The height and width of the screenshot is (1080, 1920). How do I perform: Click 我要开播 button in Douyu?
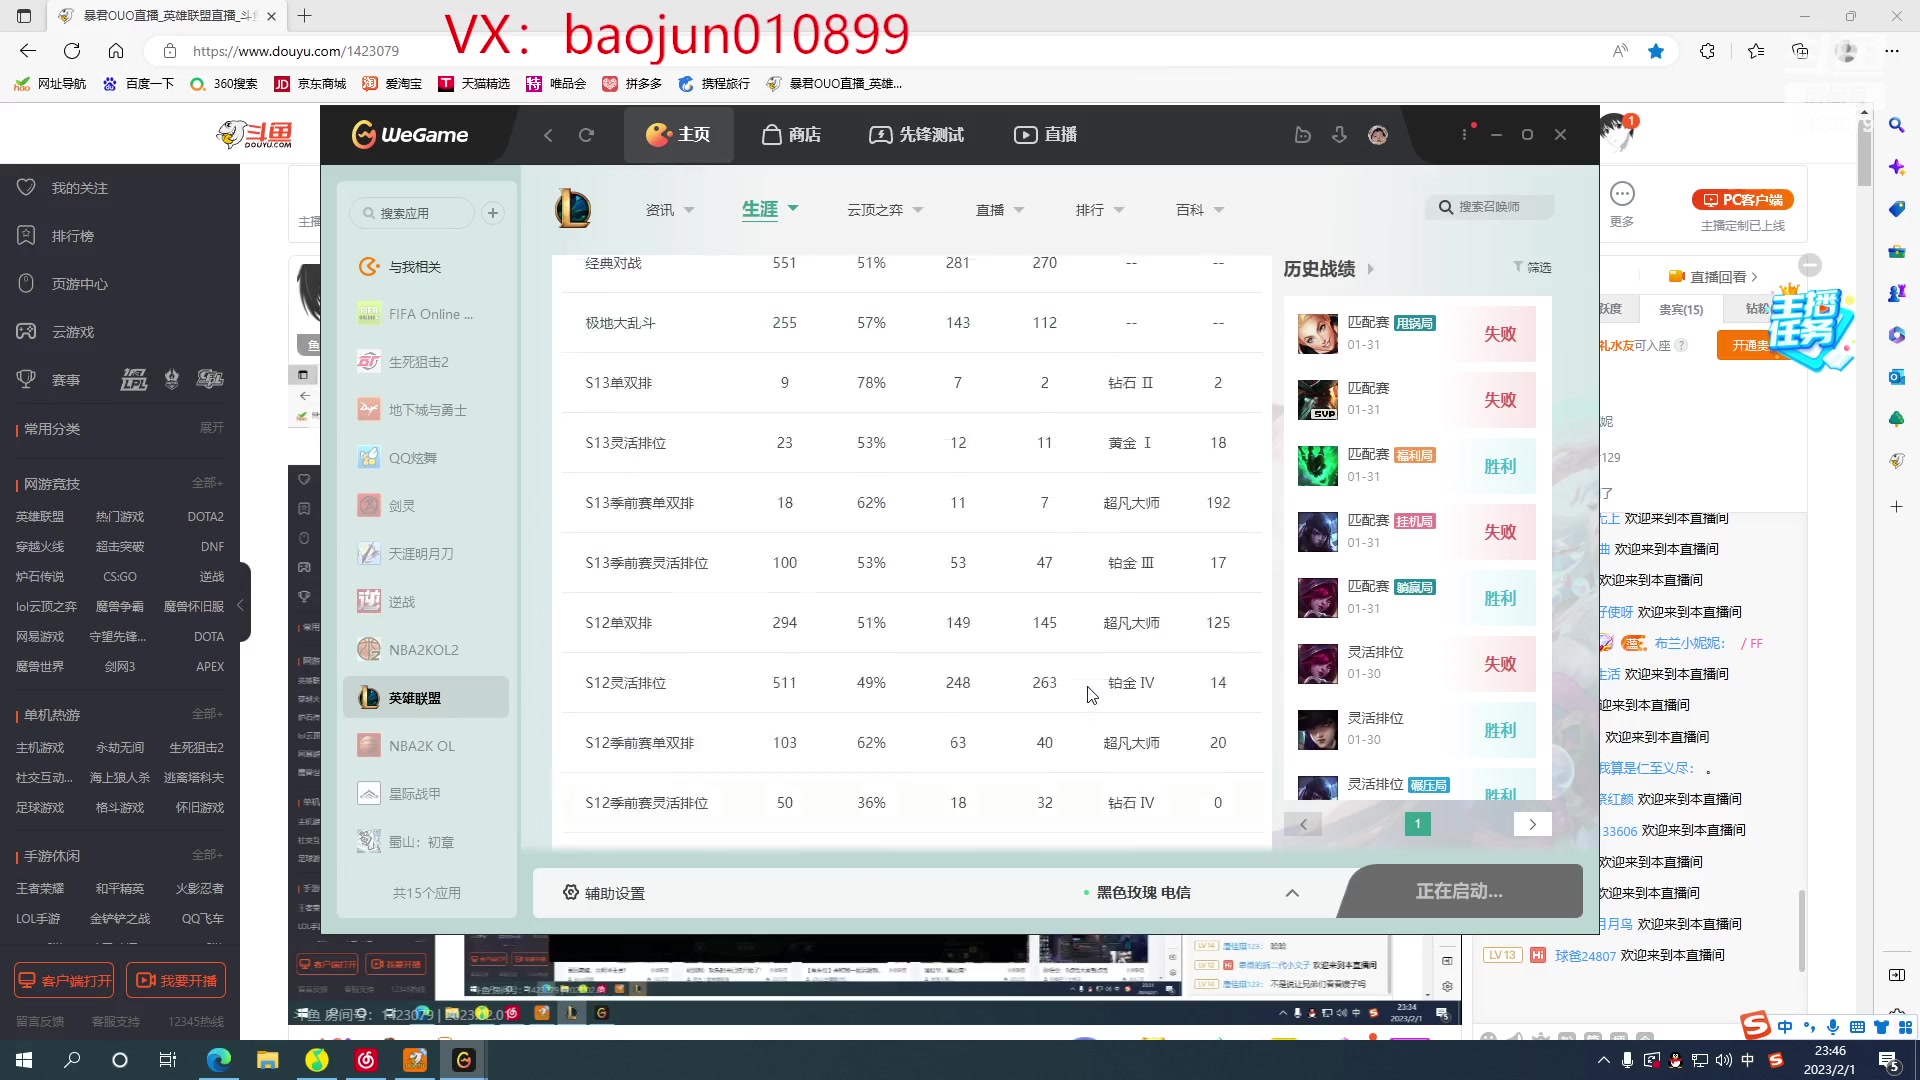click(x=176, y=981)
